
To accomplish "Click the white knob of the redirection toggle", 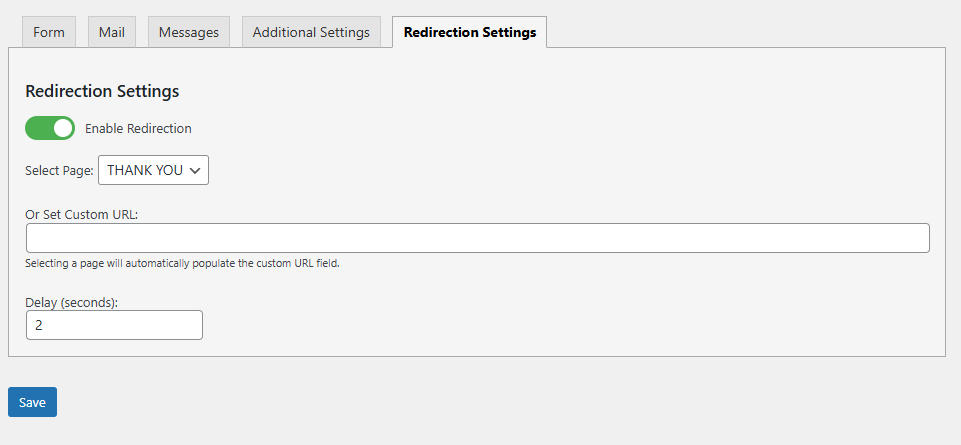I will tap(63, 128).
